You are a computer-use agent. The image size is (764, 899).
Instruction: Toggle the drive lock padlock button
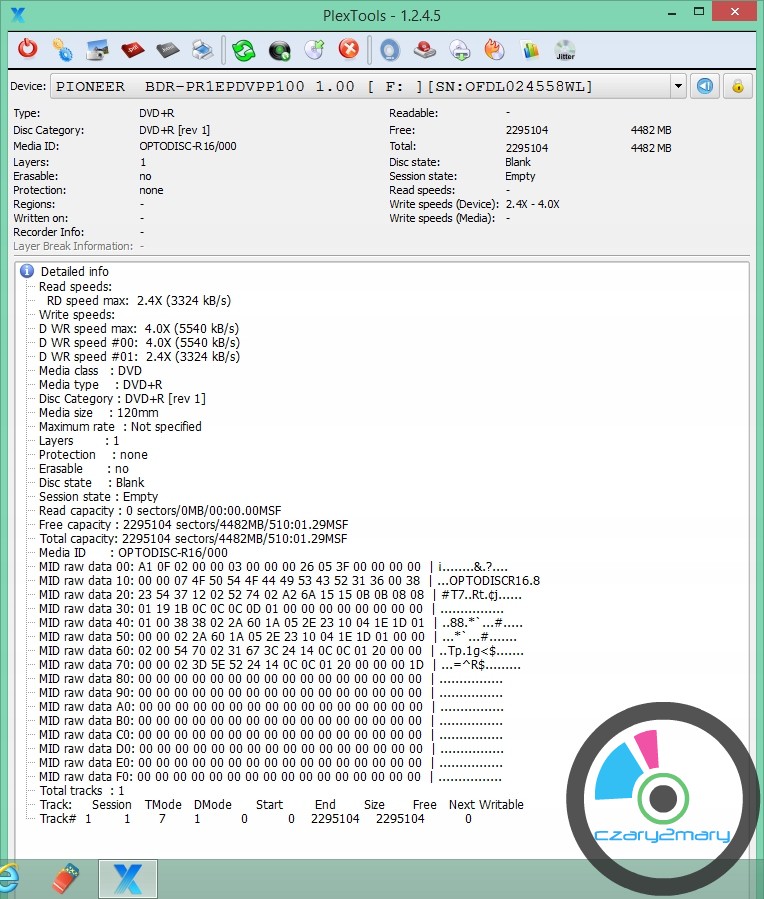(x=738, y=86)
